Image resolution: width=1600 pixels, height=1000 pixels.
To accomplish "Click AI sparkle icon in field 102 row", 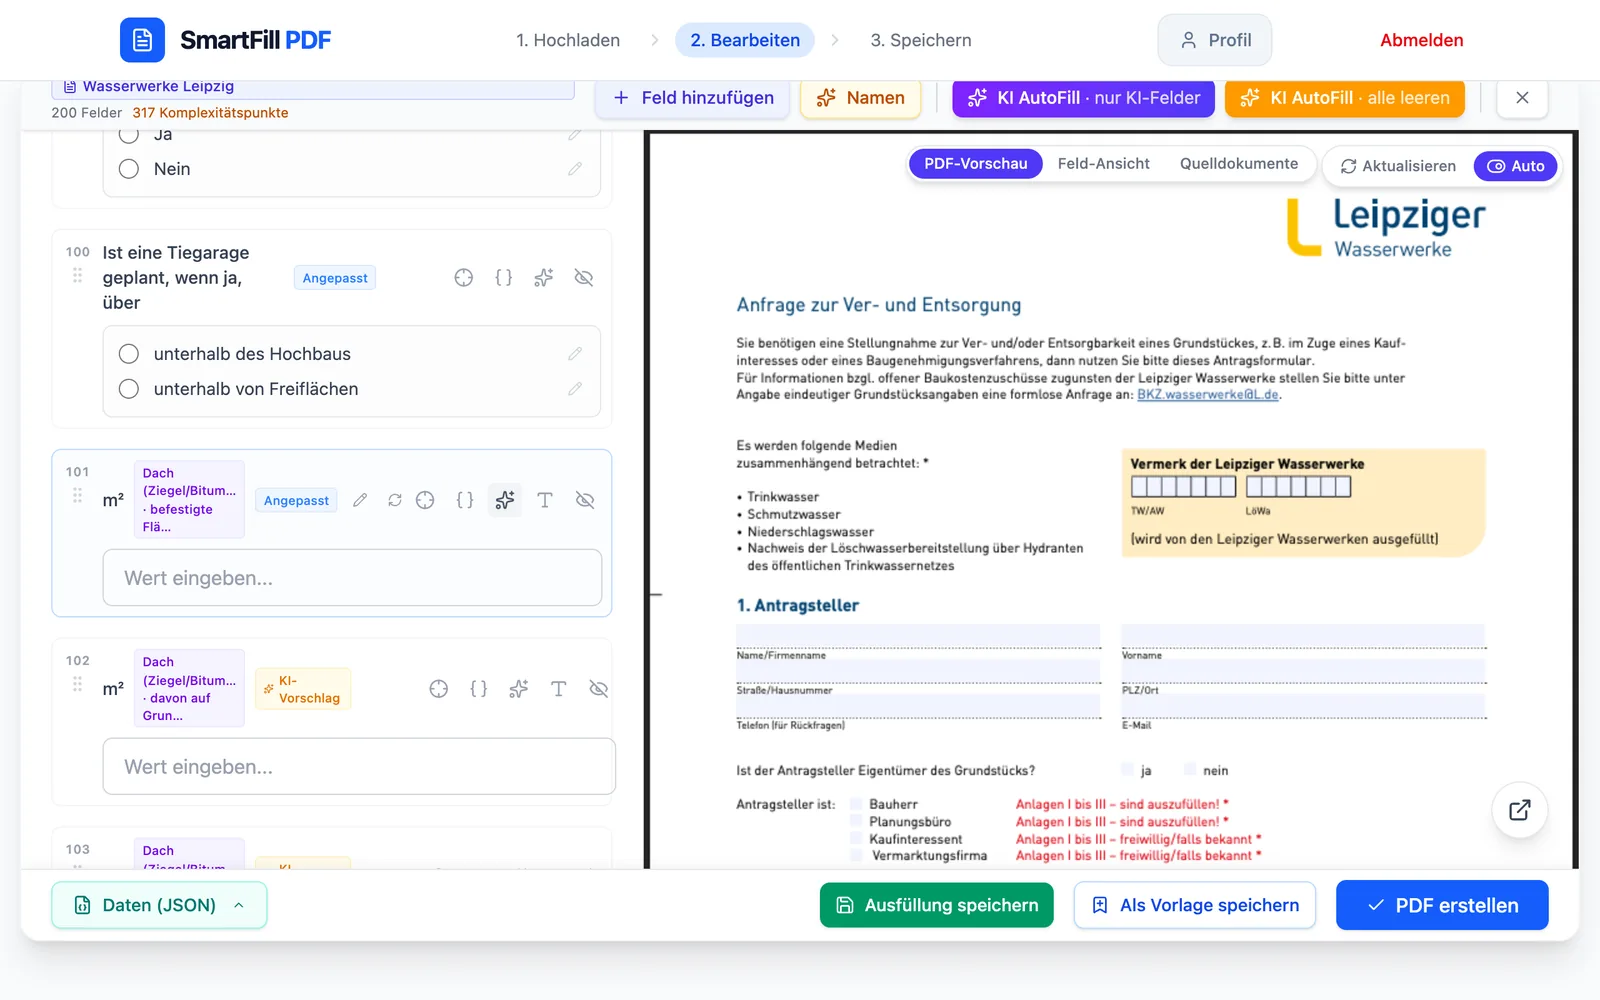I will point(518,689).
